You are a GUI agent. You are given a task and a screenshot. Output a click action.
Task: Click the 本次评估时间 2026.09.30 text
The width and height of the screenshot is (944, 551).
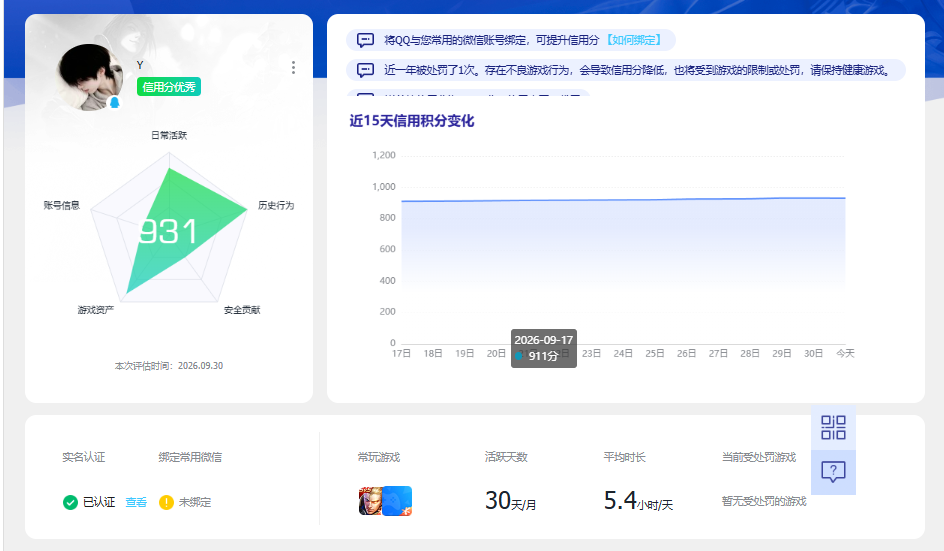[169, 366]
